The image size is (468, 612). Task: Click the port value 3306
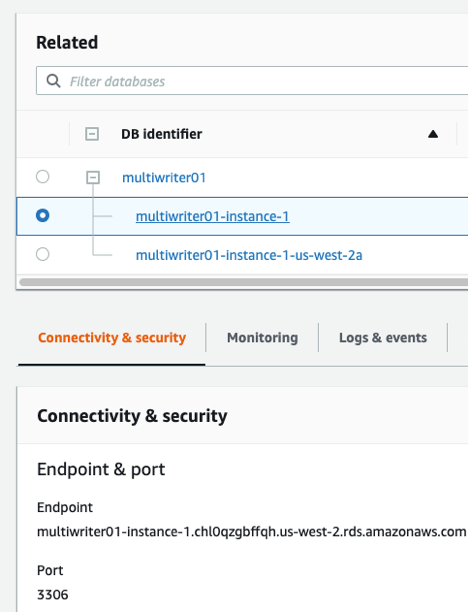[53, 595]
